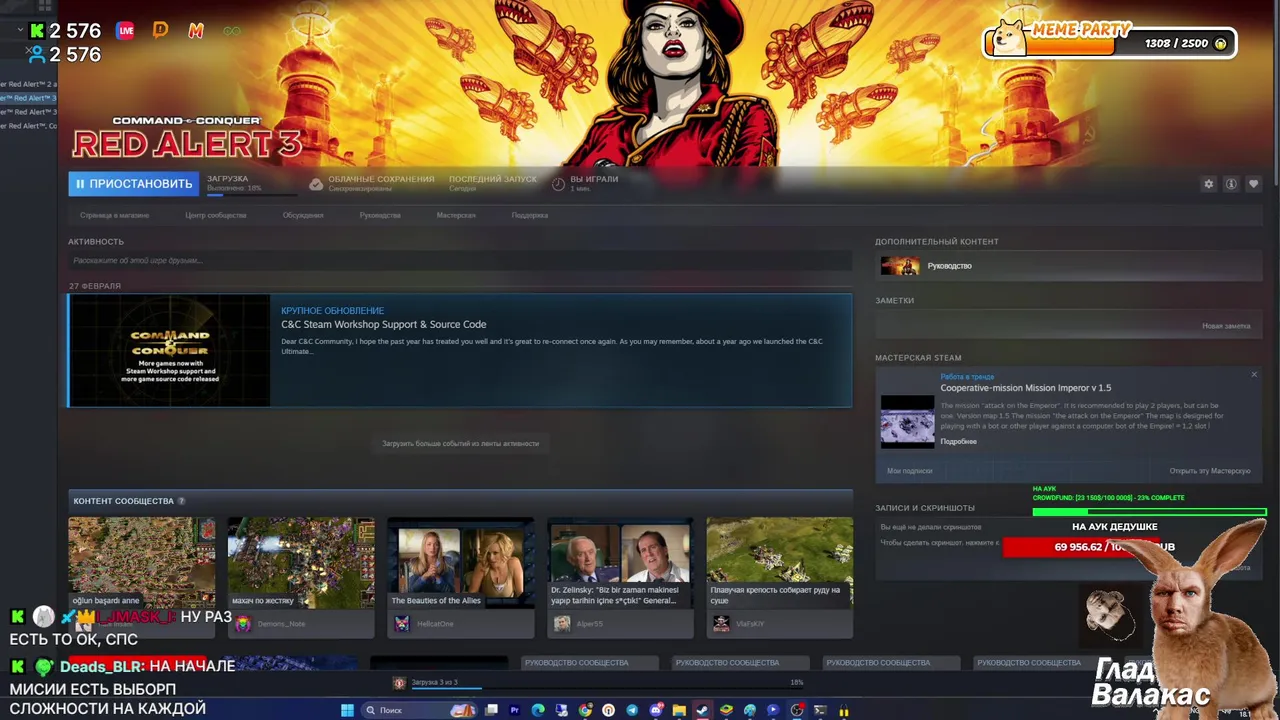Open Центр сообщества tab

215,215
